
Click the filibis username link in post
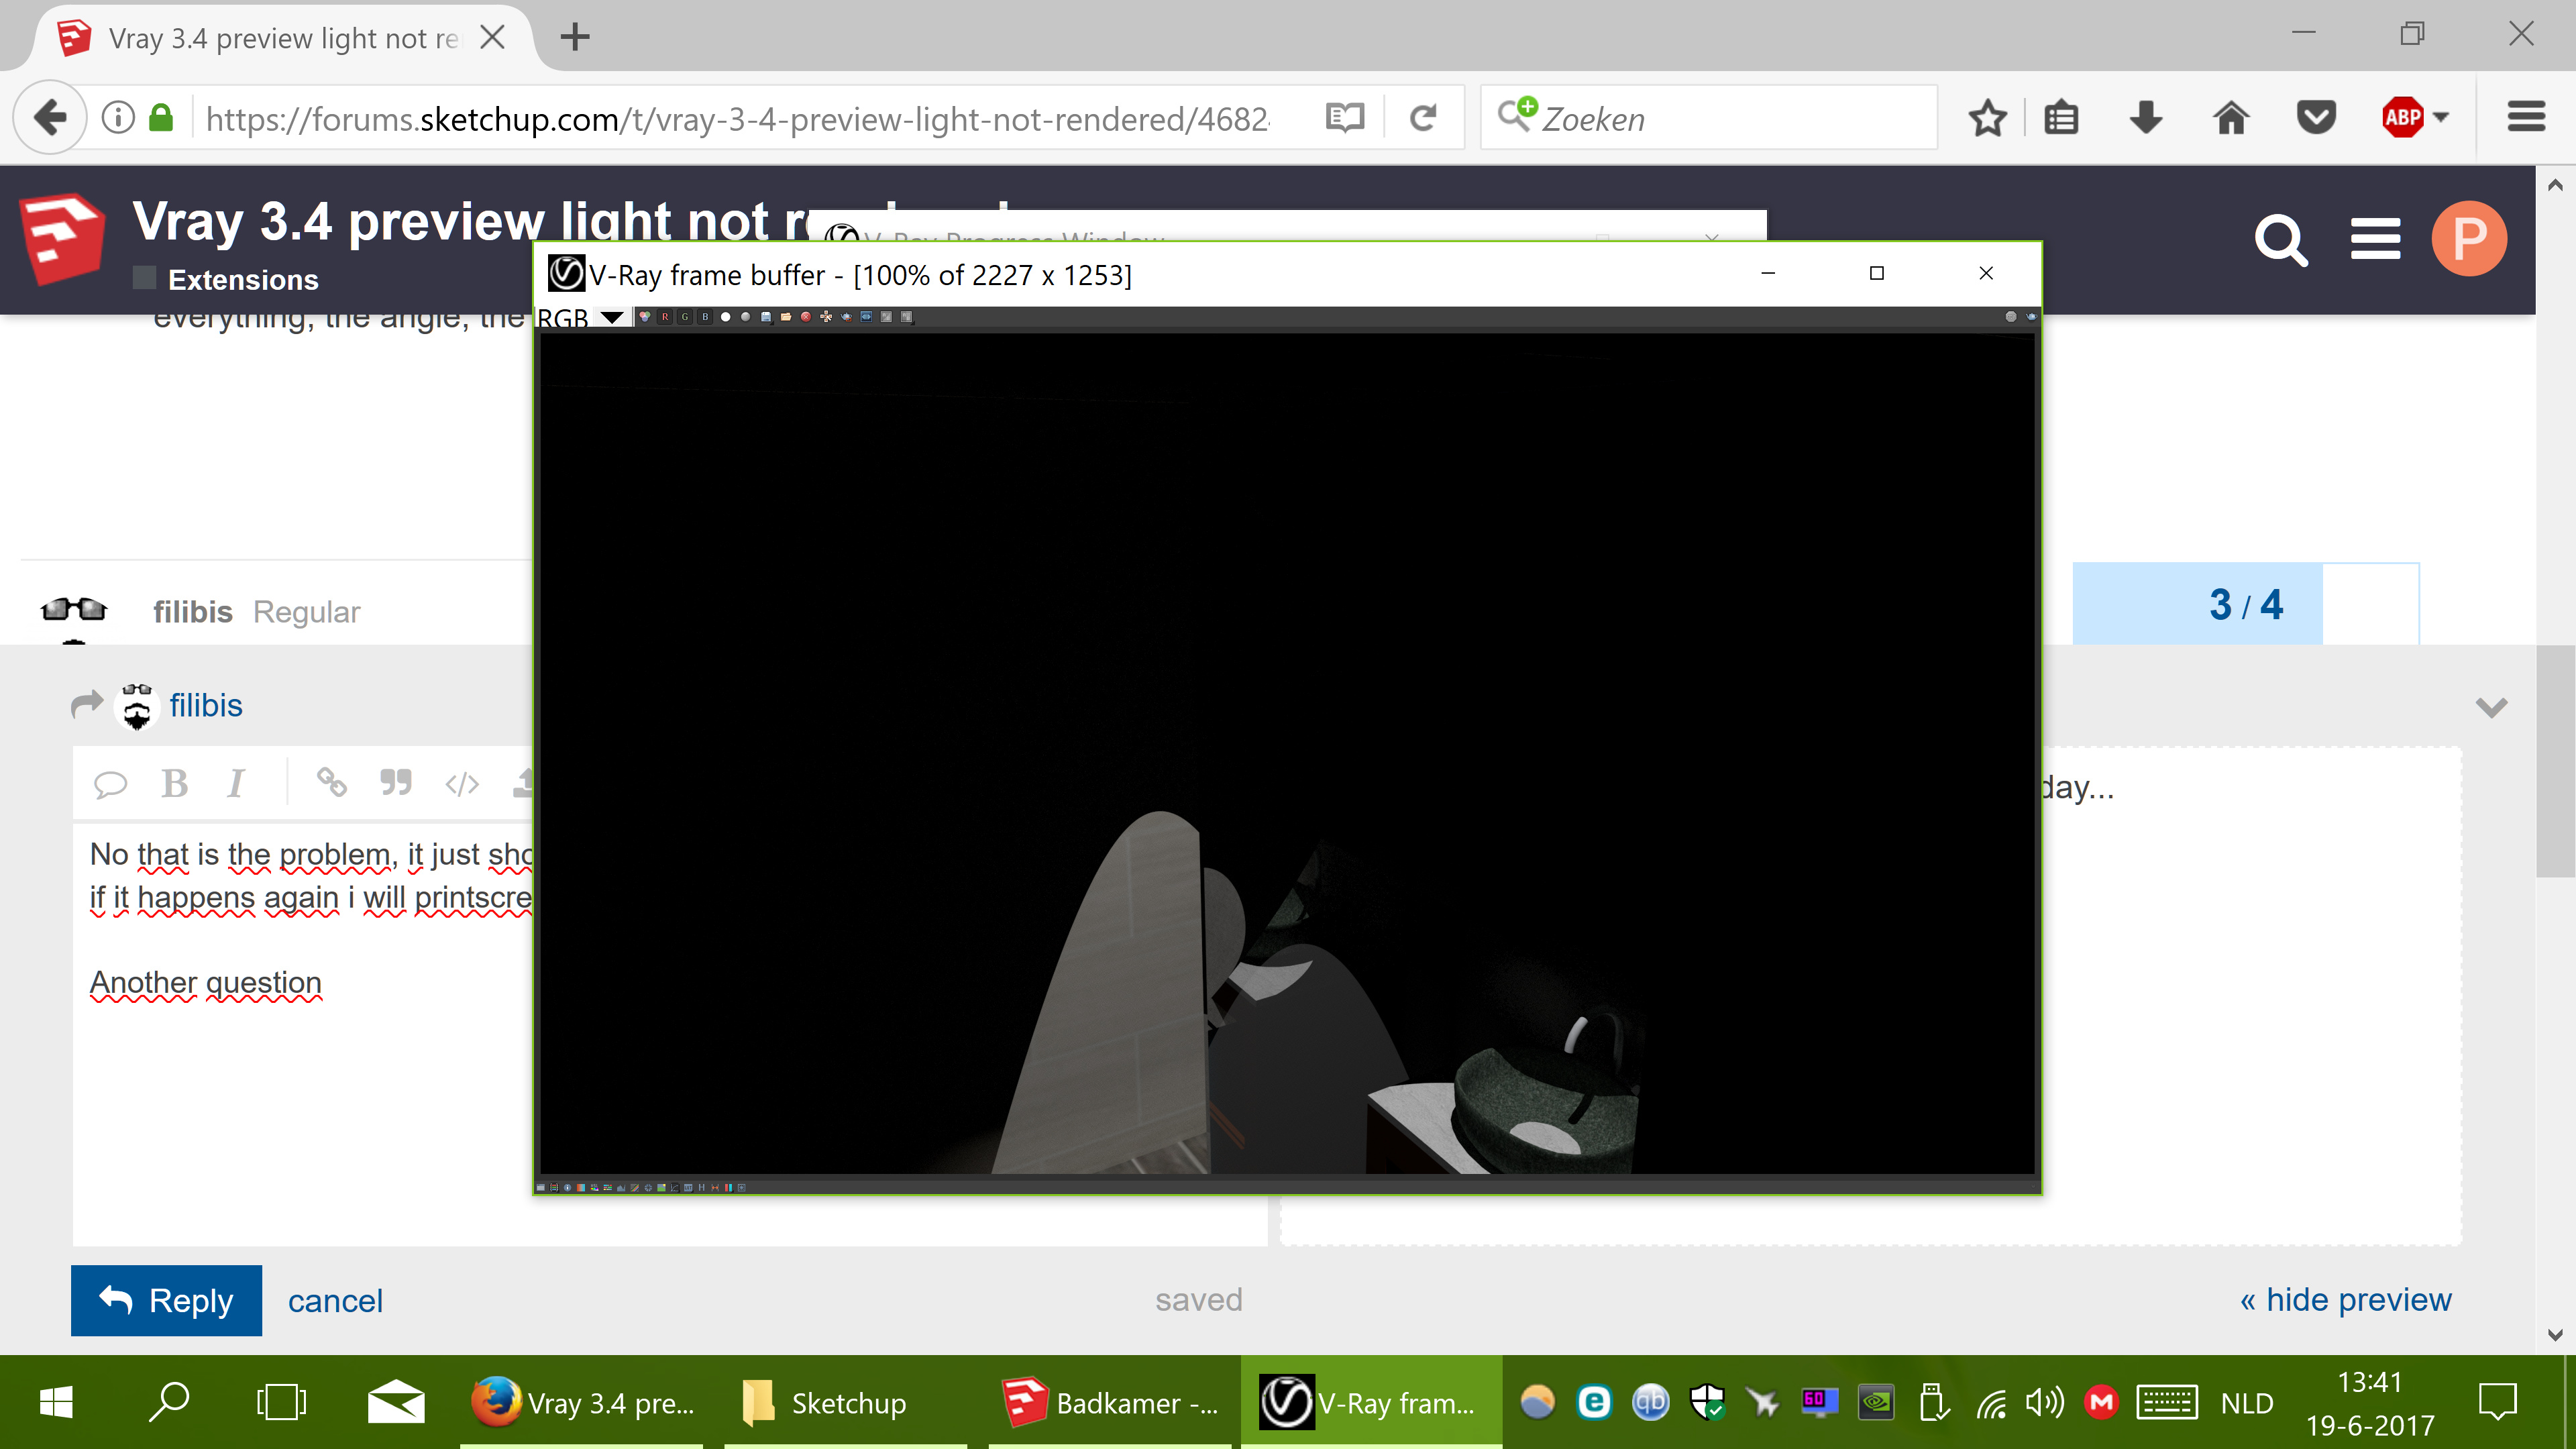192,611
